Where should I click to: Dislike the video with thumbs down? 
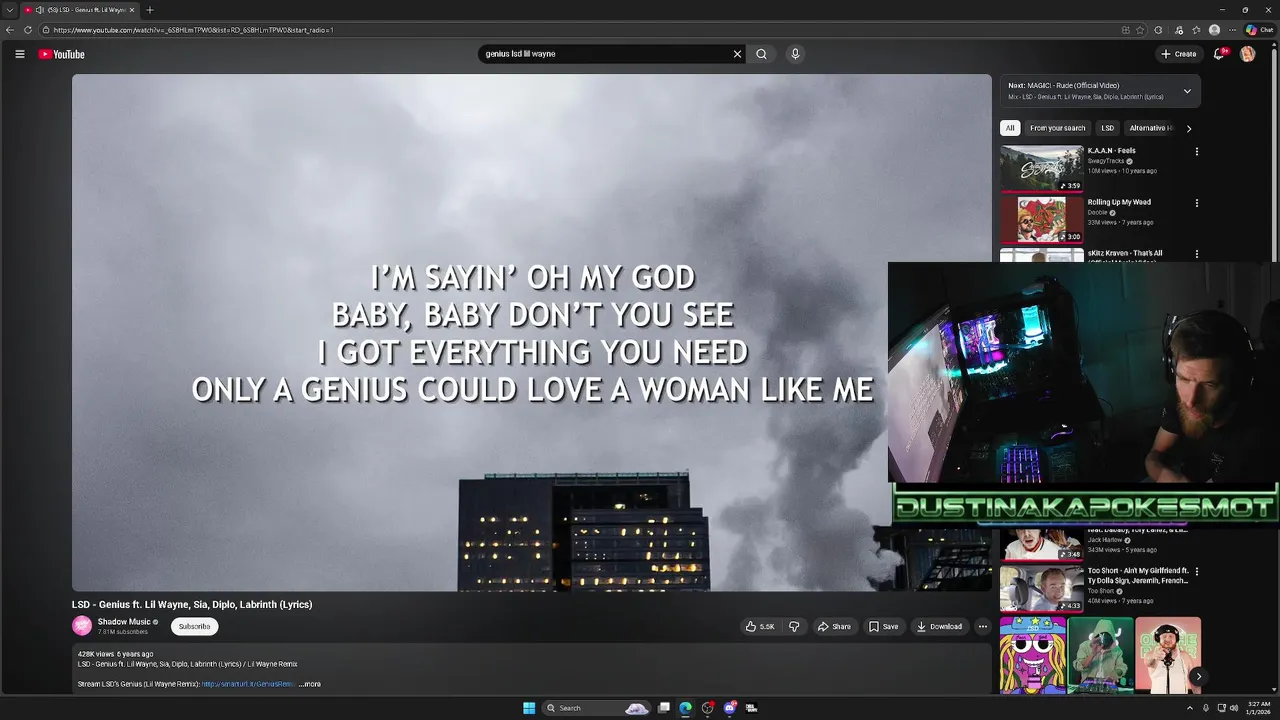(x=794, y=626)
